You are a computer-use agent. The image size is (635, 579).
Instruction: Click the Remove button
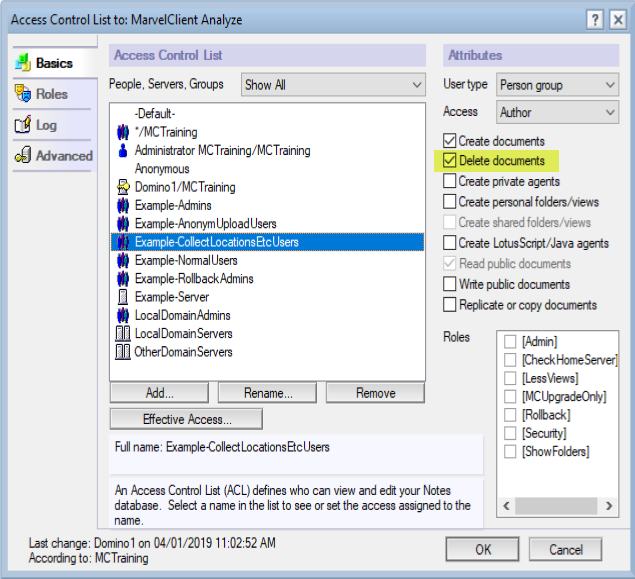click(375, 393)
